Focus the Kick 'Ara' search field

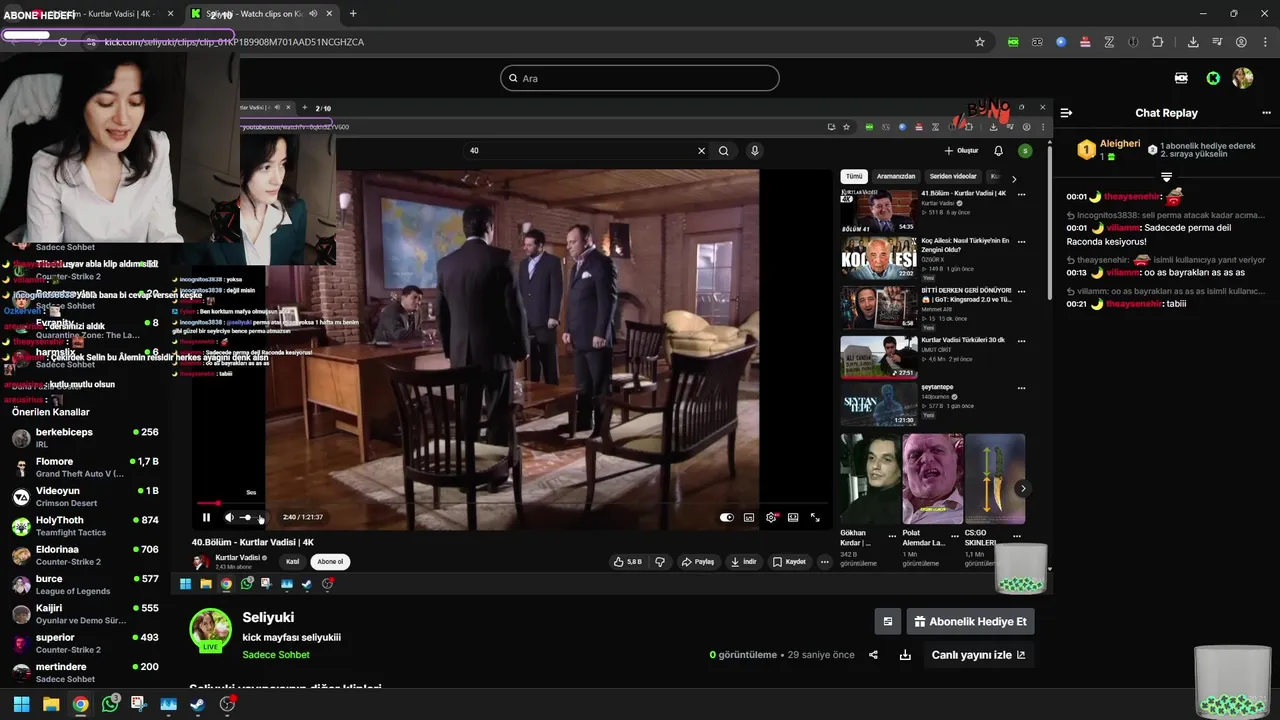tap(640, 78)
